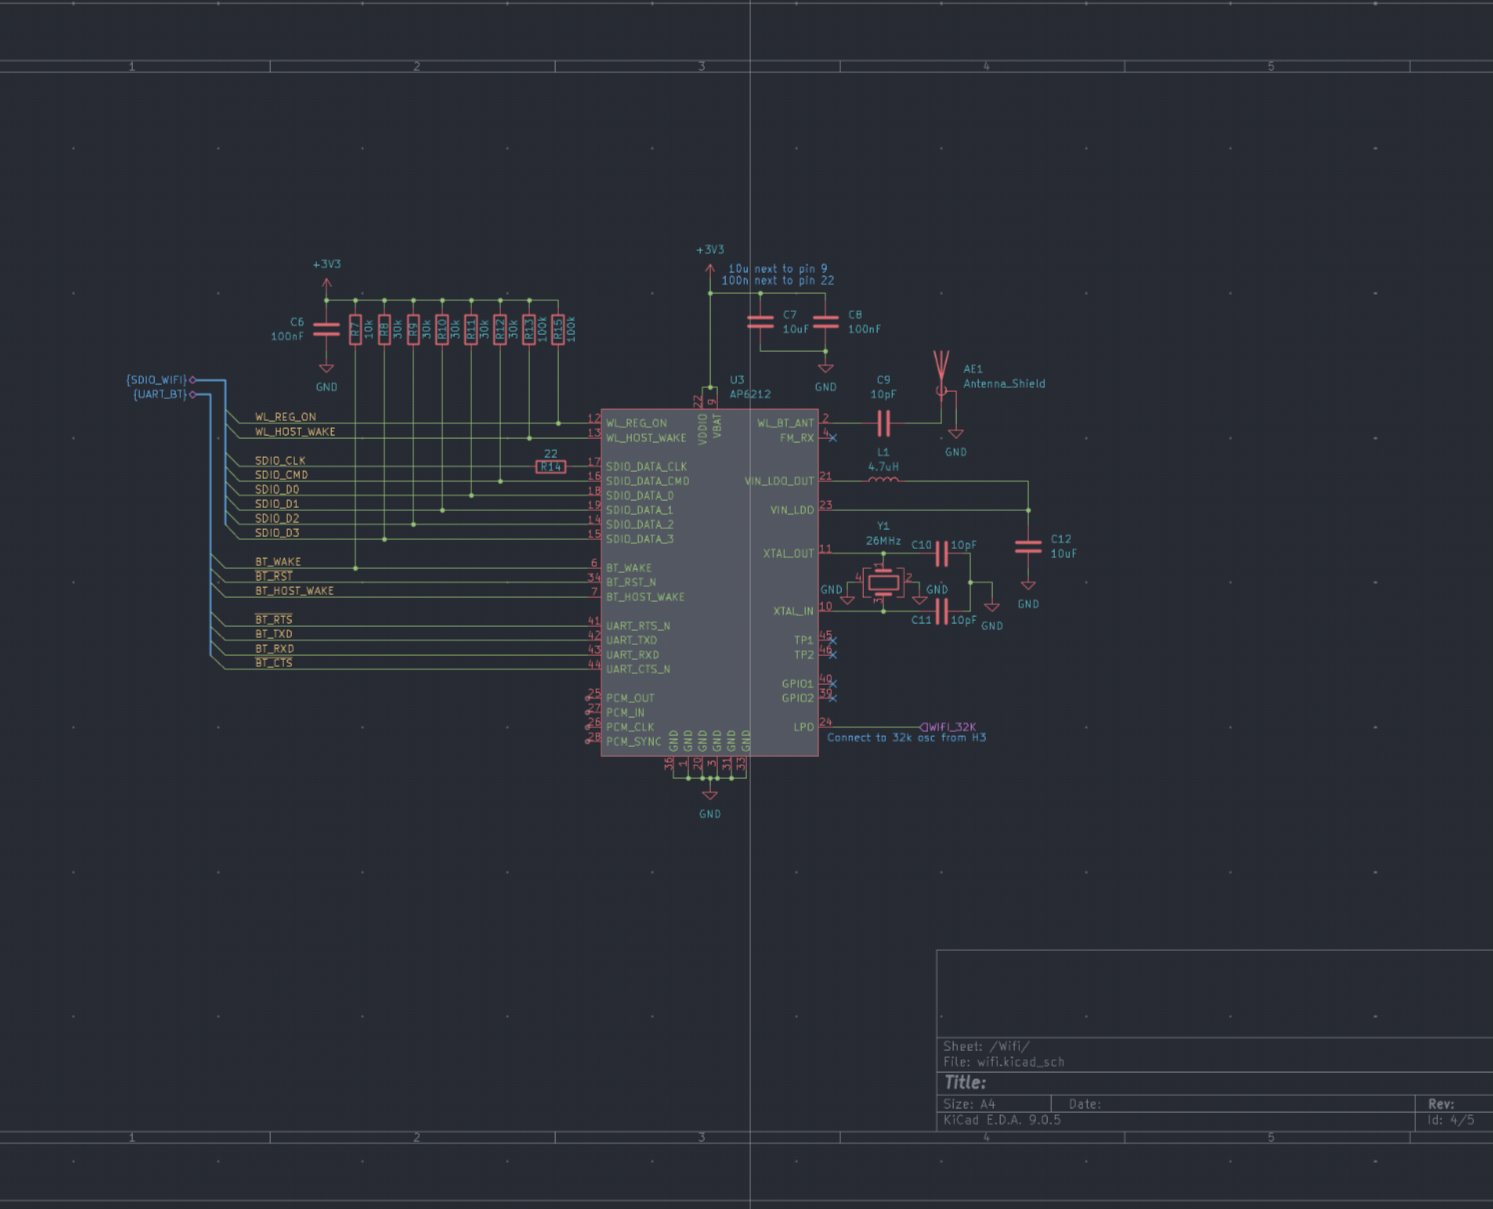
Task: Click the WL_HOST_WAKE net label
Action: [x=295, y=432]
